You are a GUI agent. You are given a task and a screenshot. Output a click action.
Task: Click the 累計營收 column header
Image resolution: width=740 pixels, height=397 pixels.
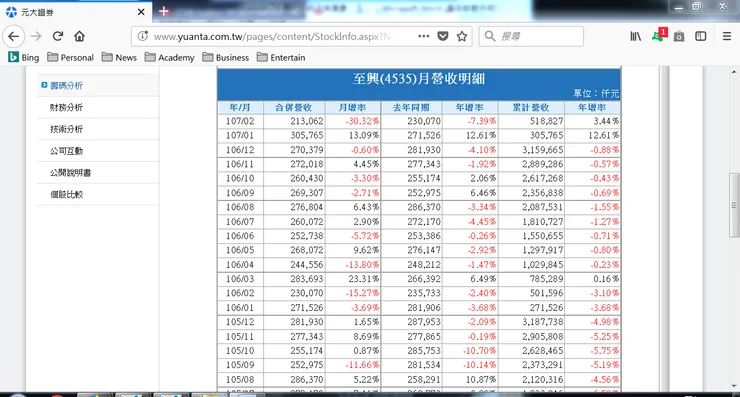coord(531,107)
